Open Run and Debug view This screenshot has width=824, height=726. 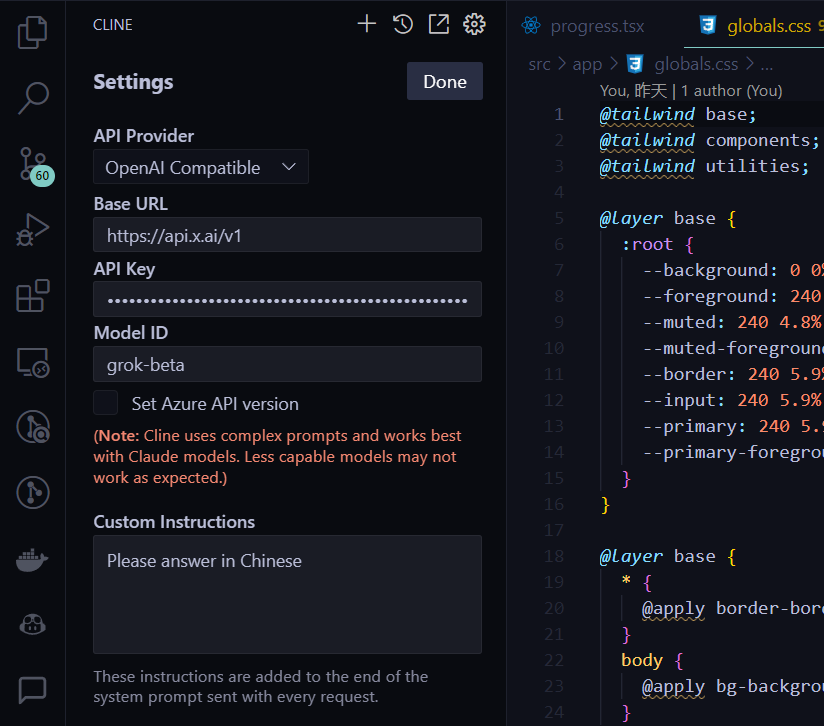[32, 230]
